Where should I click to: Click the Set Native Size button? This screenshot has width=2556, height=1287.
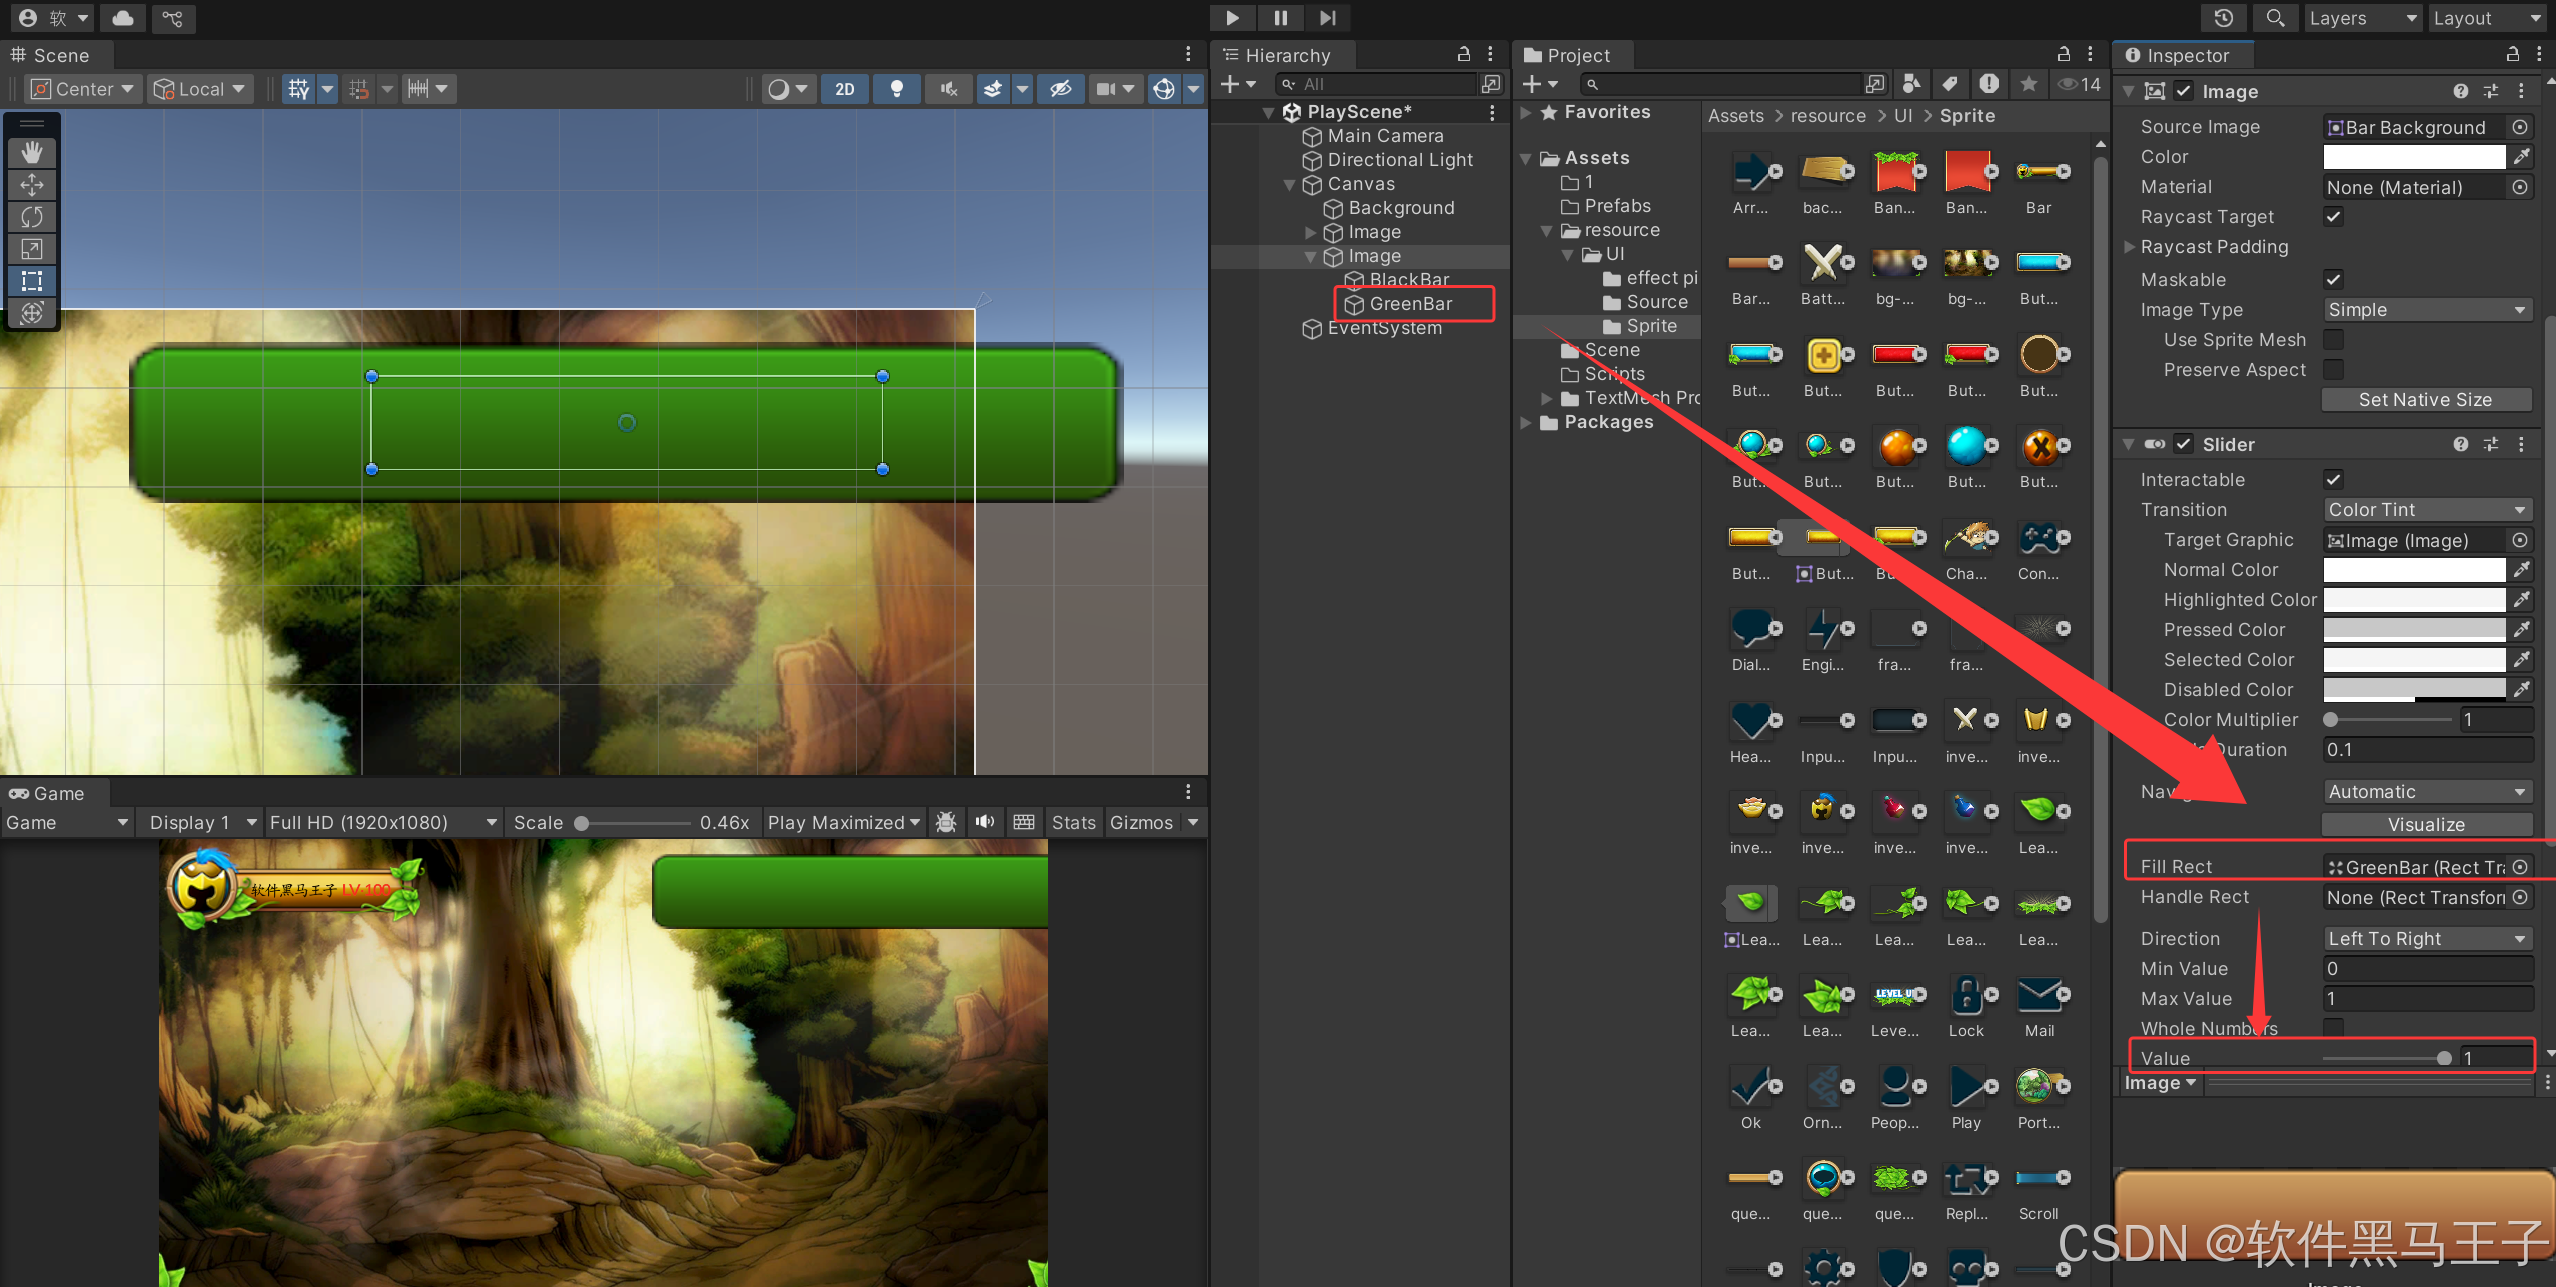click(2426, 400)
